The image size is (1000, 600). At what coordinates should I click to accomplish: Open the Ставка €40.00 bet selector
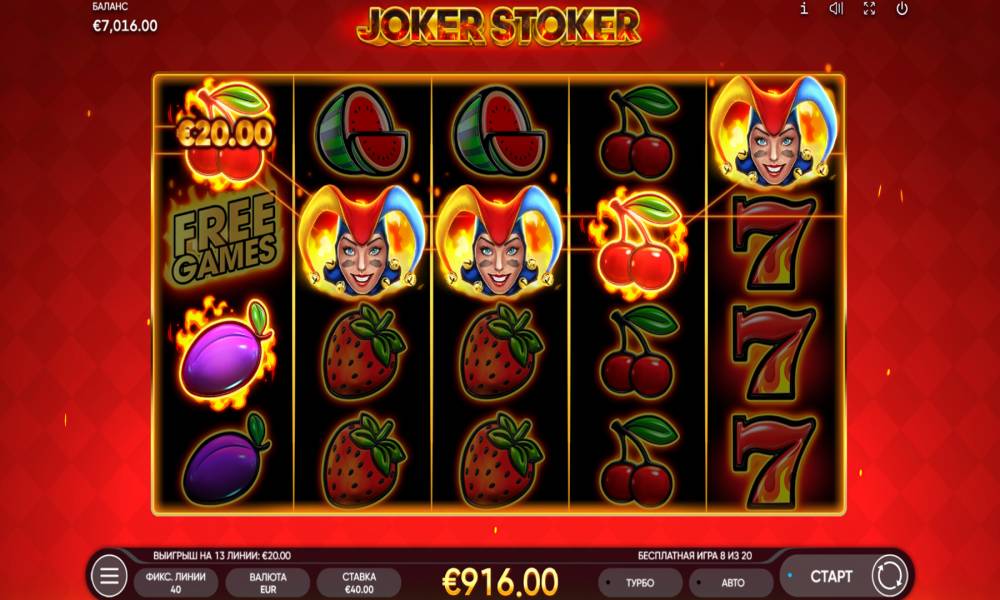pos(359,583)
